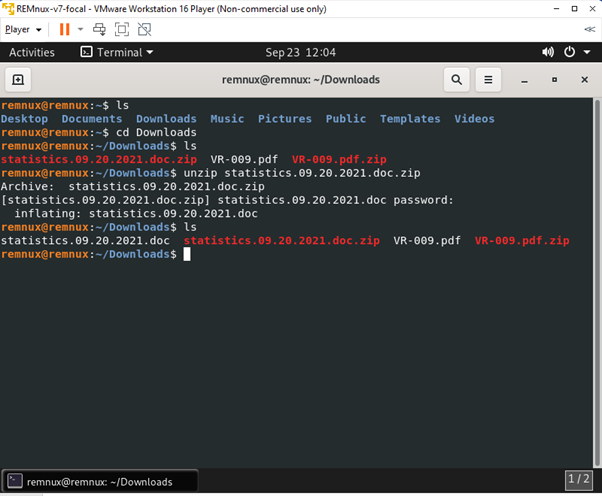The width and height of the screenshot is (602, 496).
Task: Click the Public folder name
Action: tap(346, 119)
